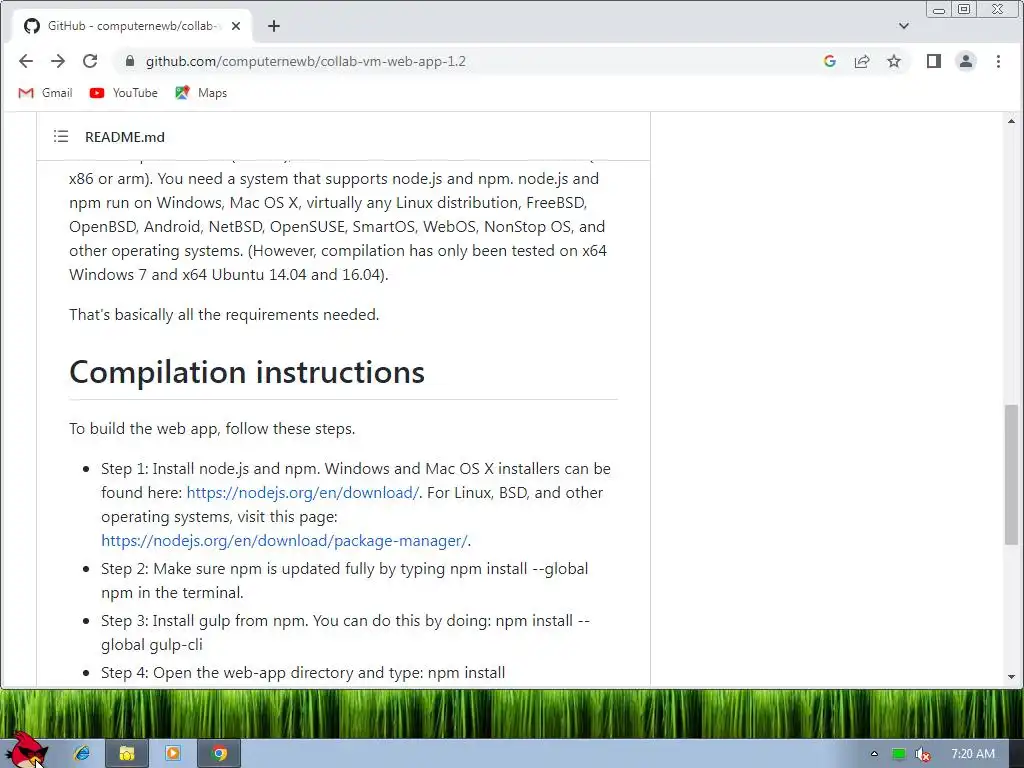1024x768 pixels.
Task: Open the nodejs.org package-manager link
Action: 284,541
